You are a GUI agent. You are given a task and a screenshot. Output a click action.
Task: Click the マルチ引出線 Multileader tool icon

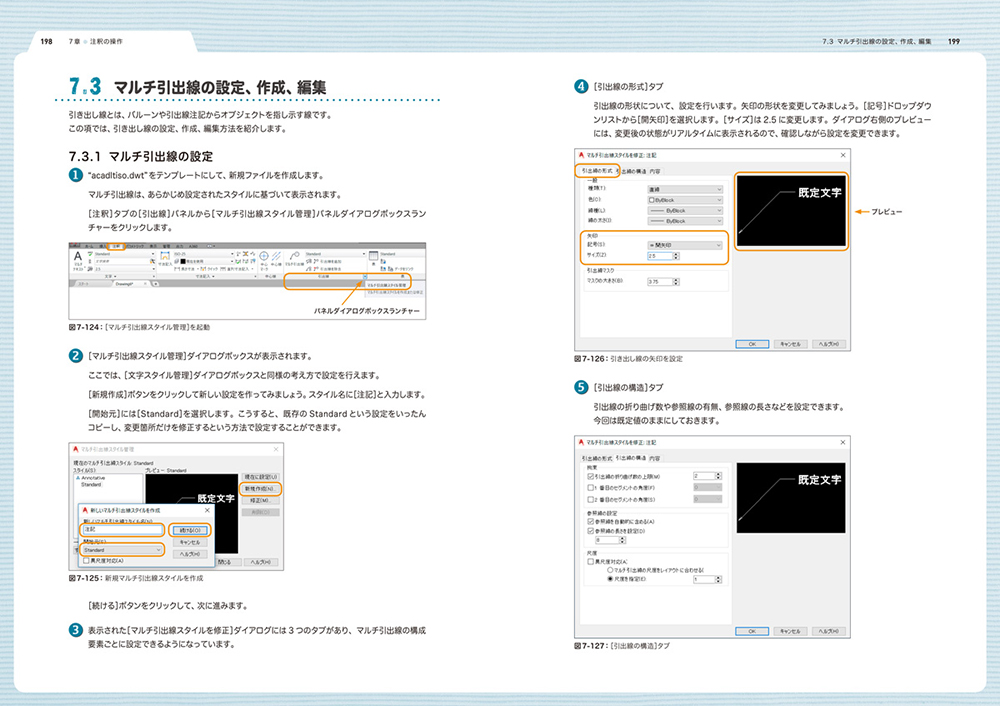(x=294, y=256)
